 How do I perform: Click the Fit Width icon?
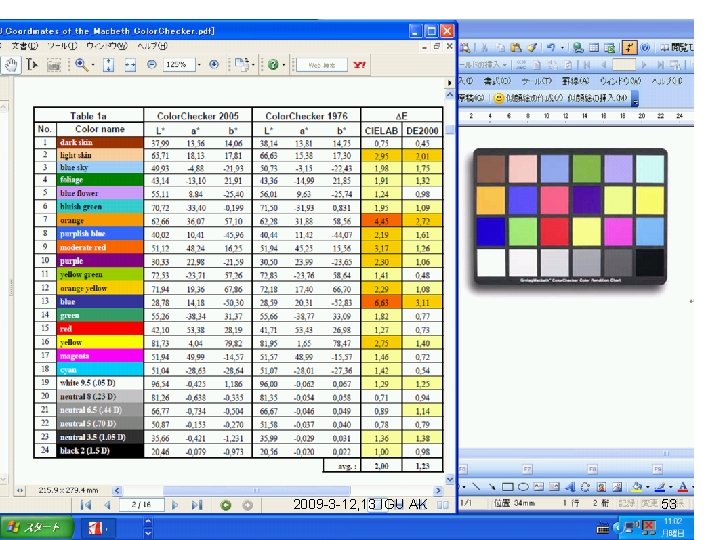click(x=130, y=65)
